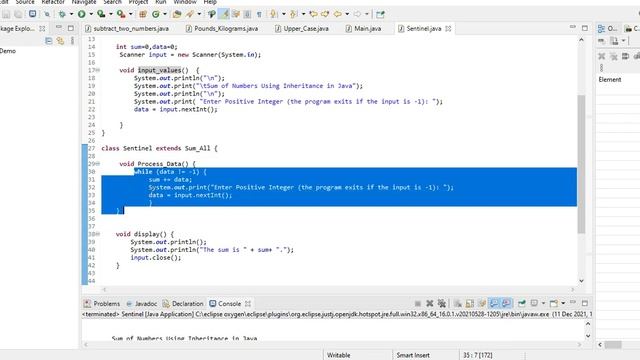Screen dimensions: 640x360
Task: Open the Javadoc view tab
Action: tap(141, 304)
